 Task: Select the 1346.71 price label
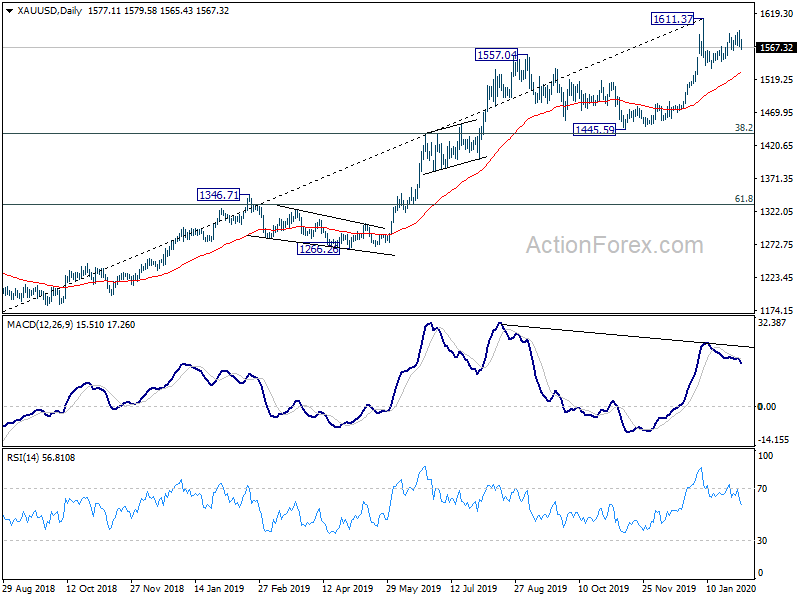tap(218, 195)
